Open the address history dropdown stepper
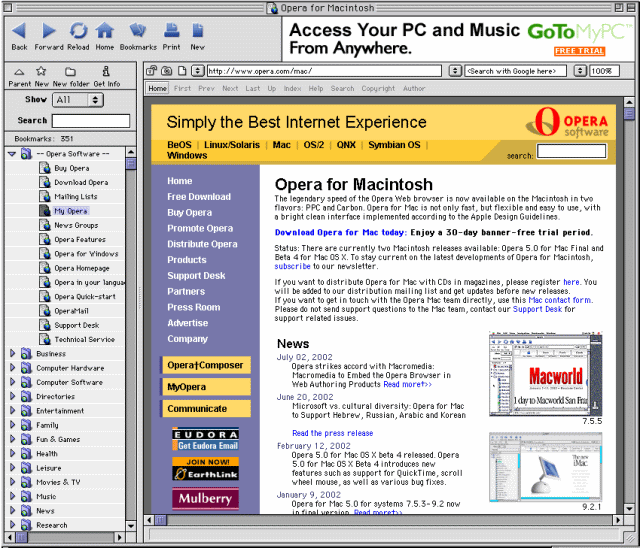Screen dimensions: 640x548 [198, 71]
